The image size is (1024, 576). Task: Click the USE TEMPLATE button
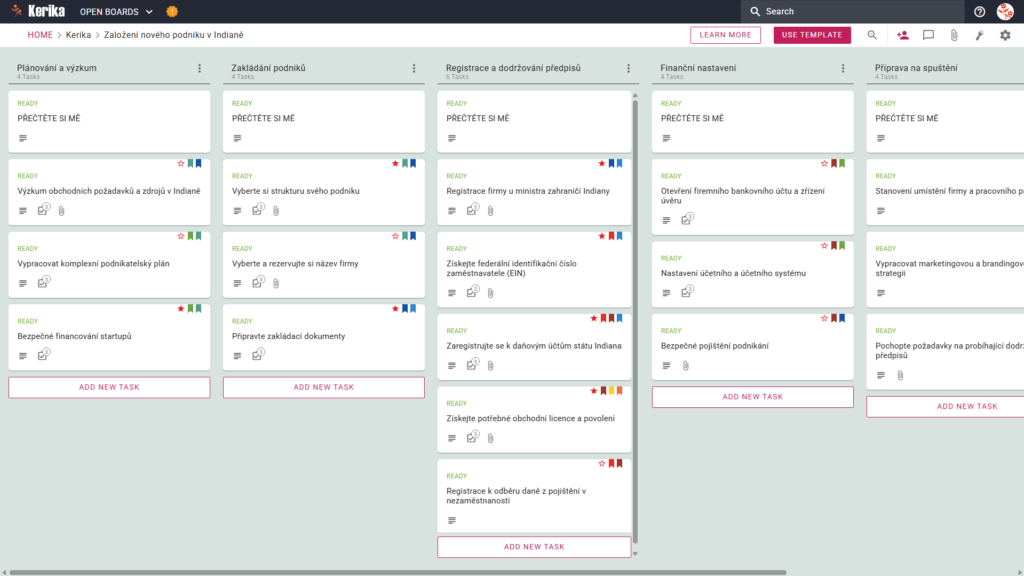pos(812,35)
